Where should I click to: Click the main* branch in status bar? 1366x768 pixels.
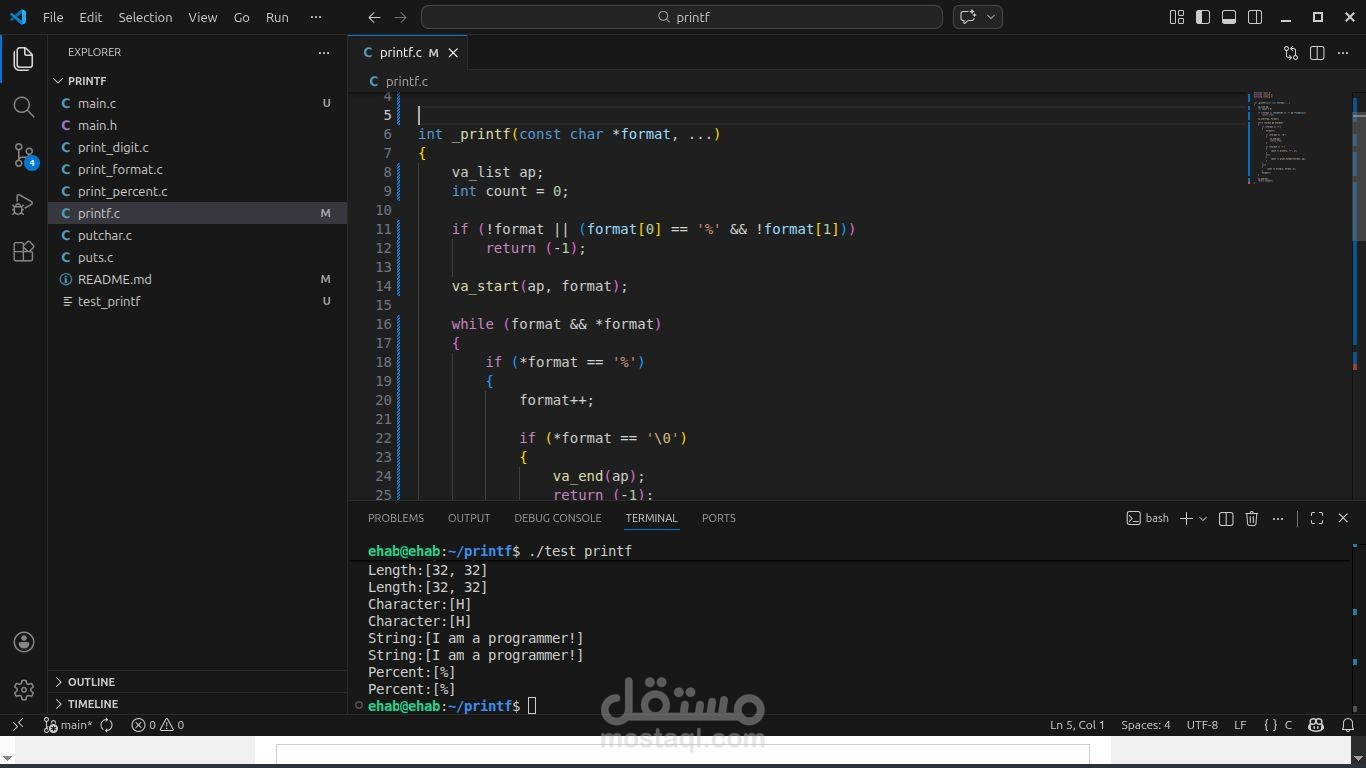point(68,725)
